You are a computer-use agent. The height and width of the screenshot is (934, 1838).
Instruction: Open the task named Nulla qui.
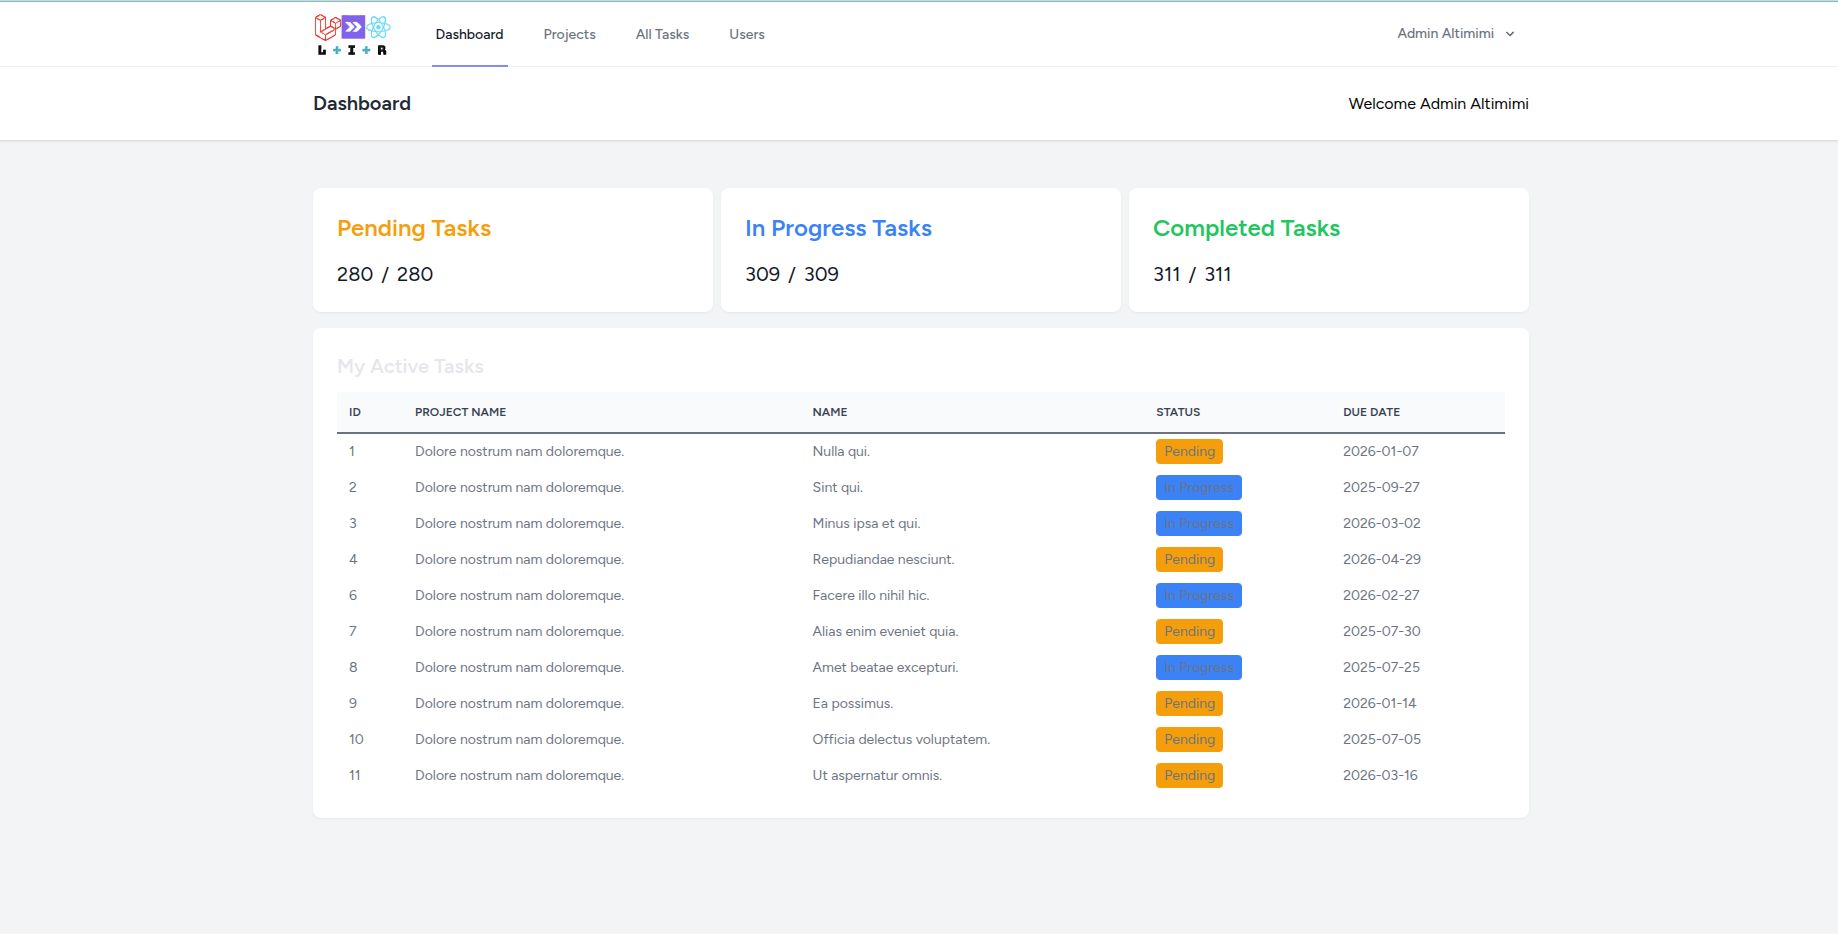[x=841, y=452]
